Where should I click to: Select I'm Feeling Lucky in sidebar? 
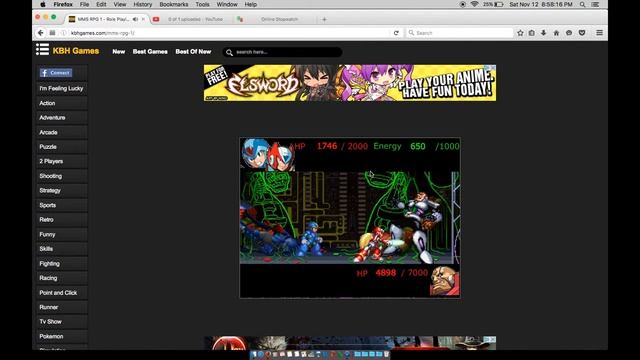tap(62, 88)
